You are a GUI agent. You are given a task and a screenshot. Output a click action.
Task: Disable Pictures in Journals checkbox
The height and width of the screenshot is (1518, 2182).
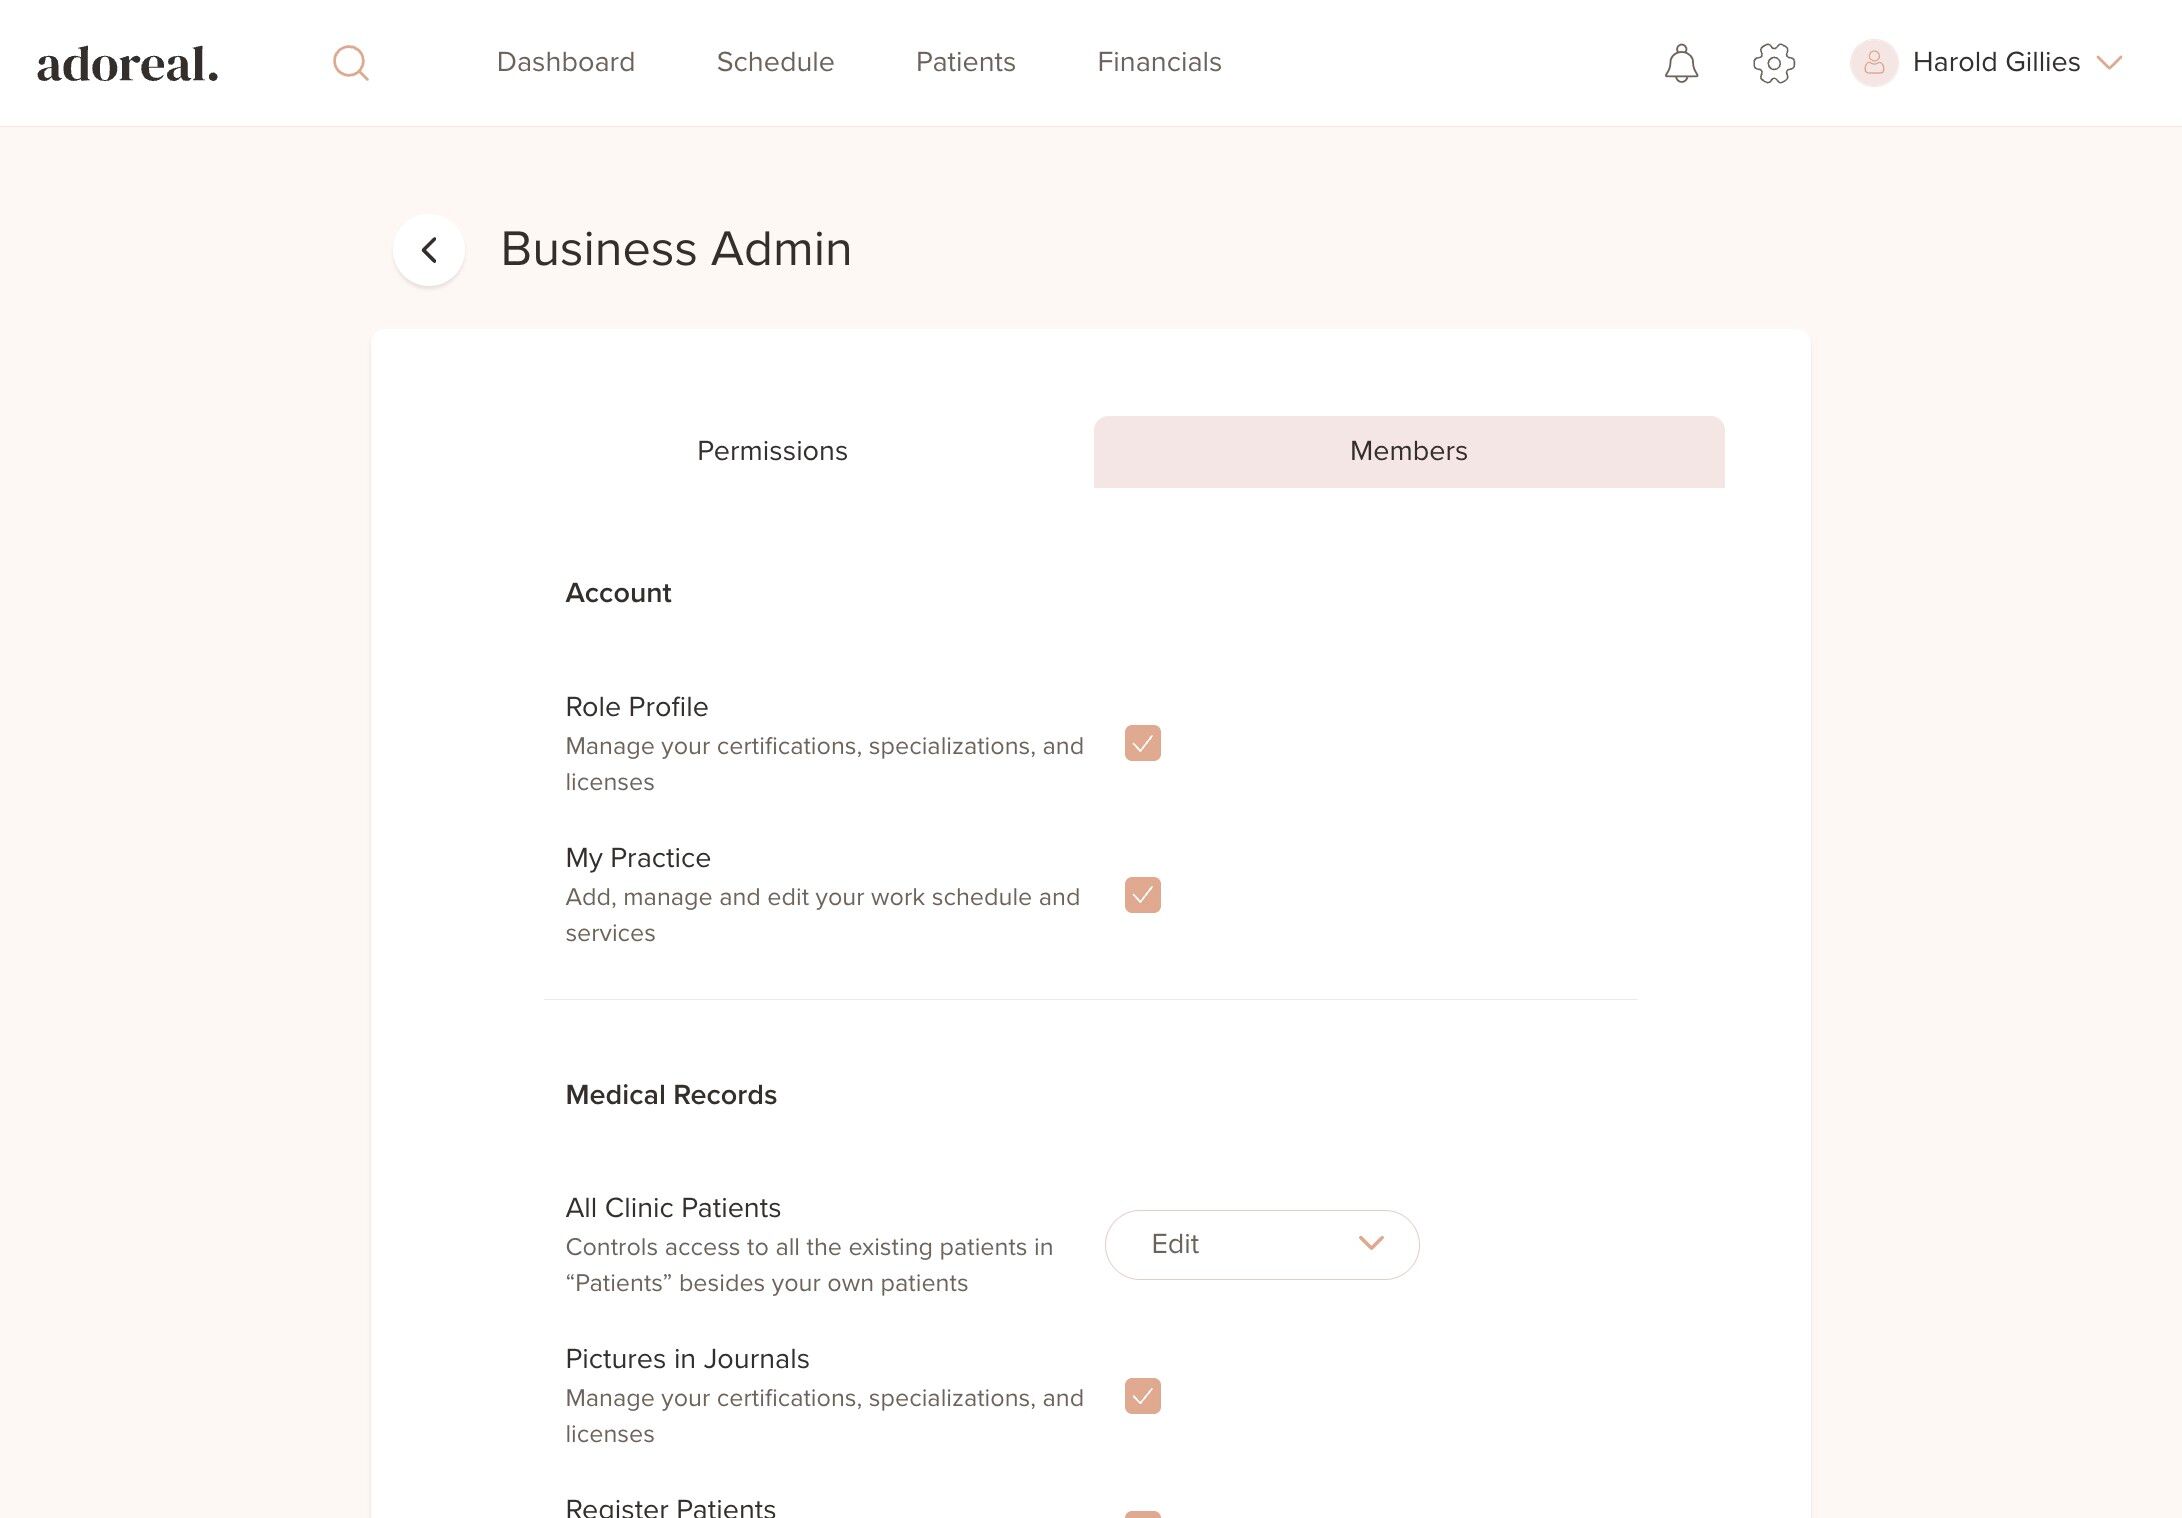tap(1142, 1396)
